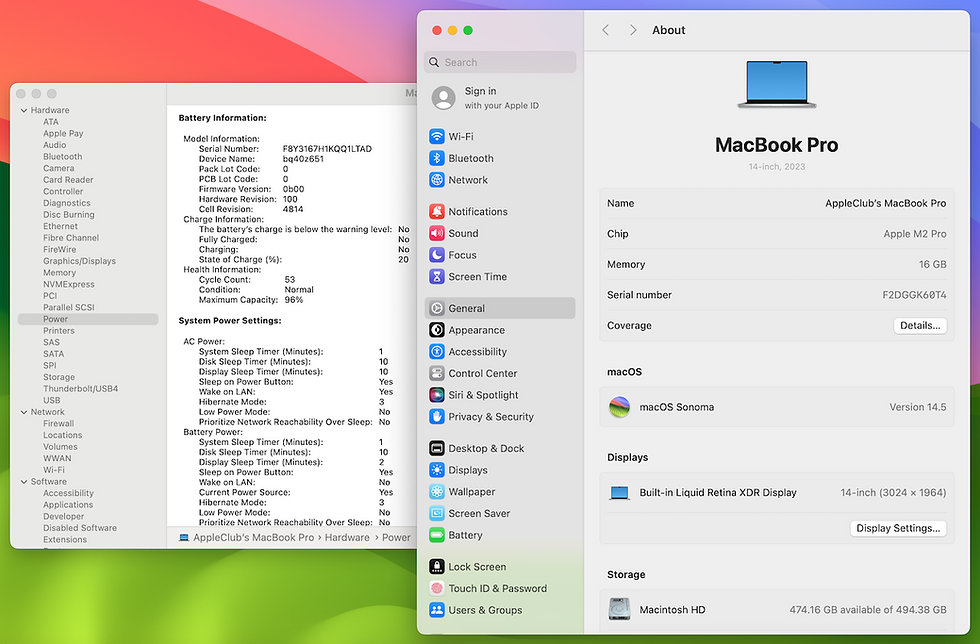980x644 pixels.
Task: Click the Screen Saver icon
Action: pos(437,513)
